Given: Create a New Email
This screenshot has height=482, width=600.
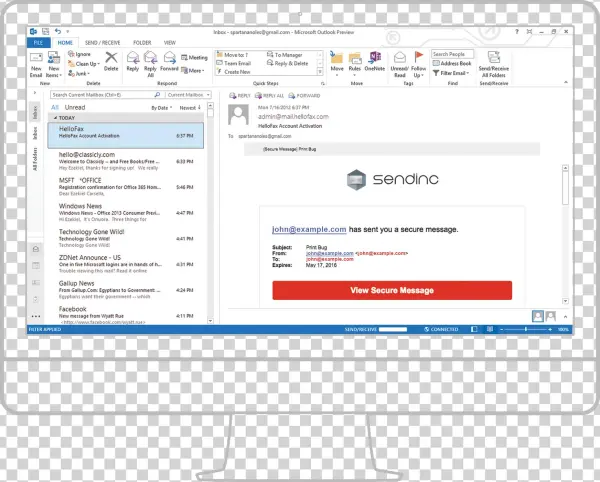Looking at the screenshot, I should 36,64.
